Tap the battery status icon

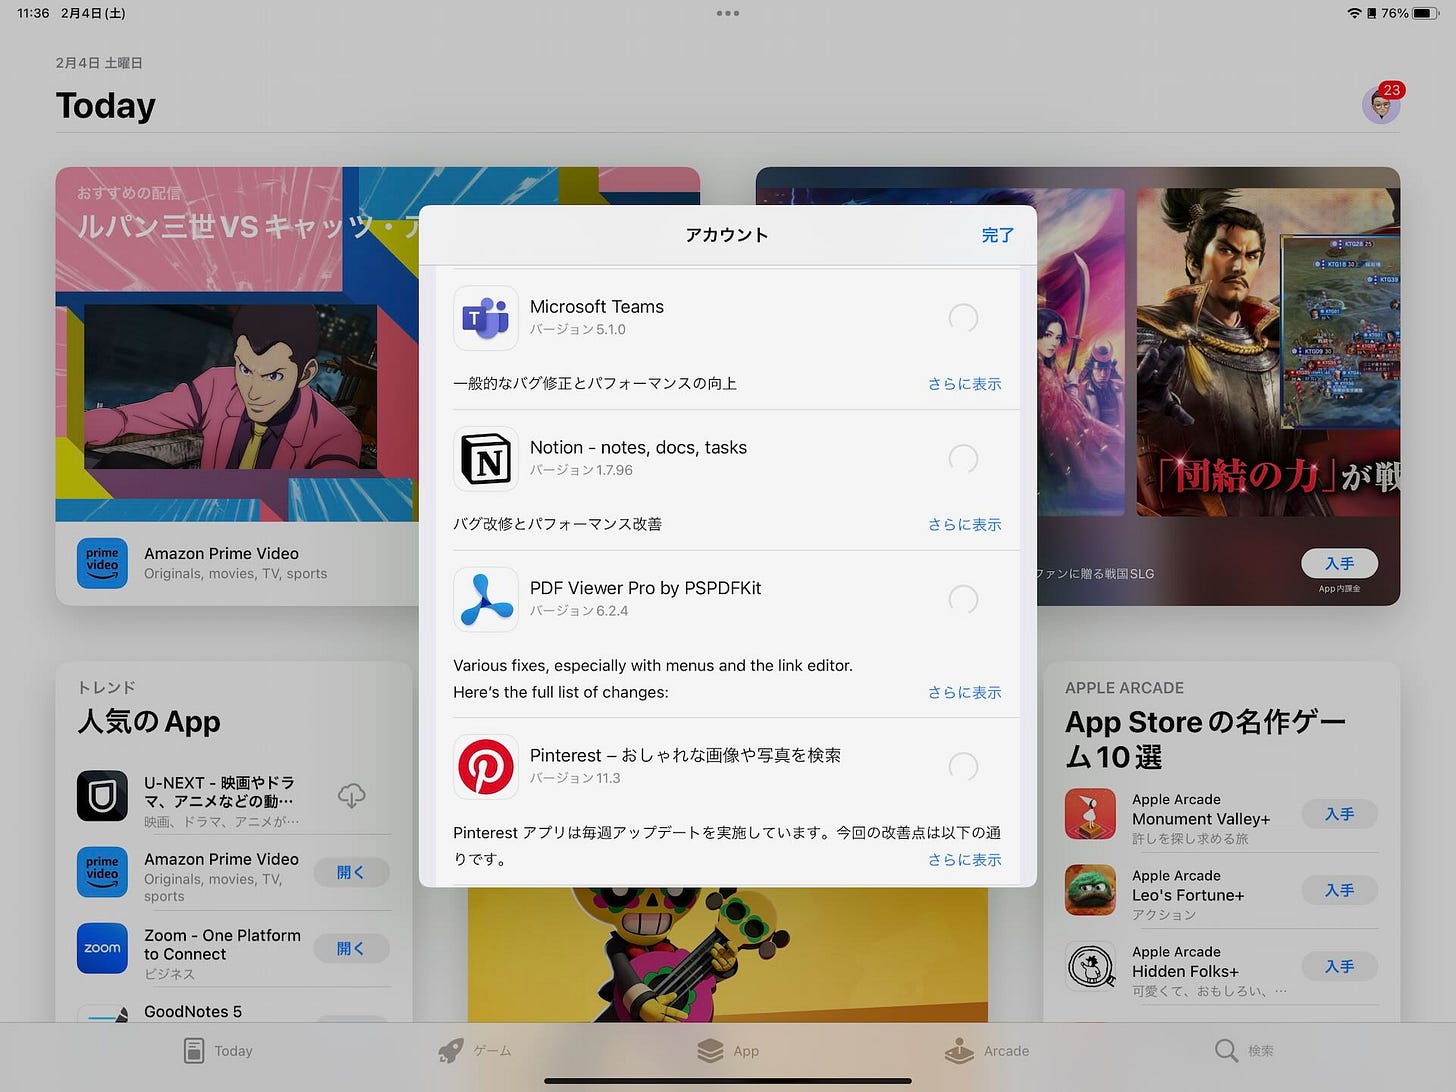(x=1427, y=13)
